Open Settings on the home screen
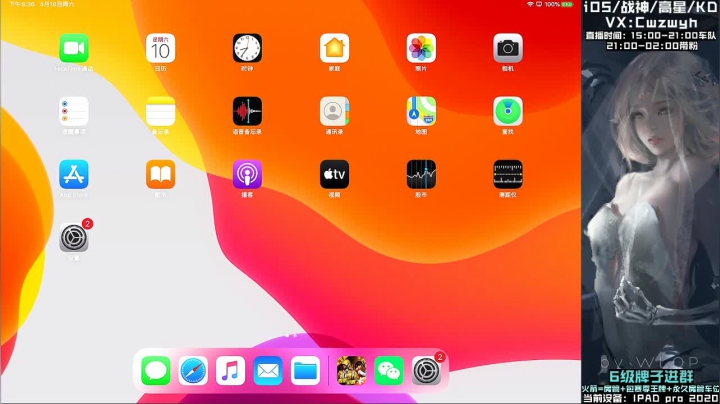 (74, 237)
